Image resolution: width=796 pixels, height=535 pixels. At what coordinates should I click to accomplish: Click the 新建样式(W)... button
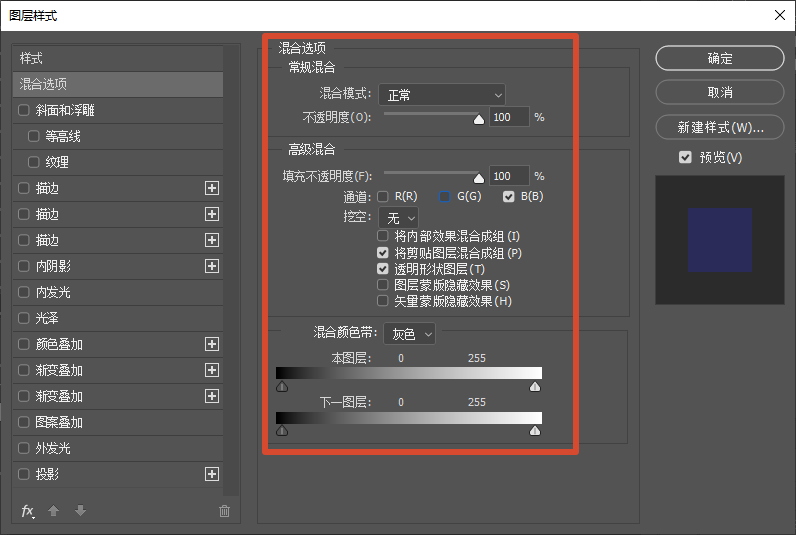[x=720, y=127]
